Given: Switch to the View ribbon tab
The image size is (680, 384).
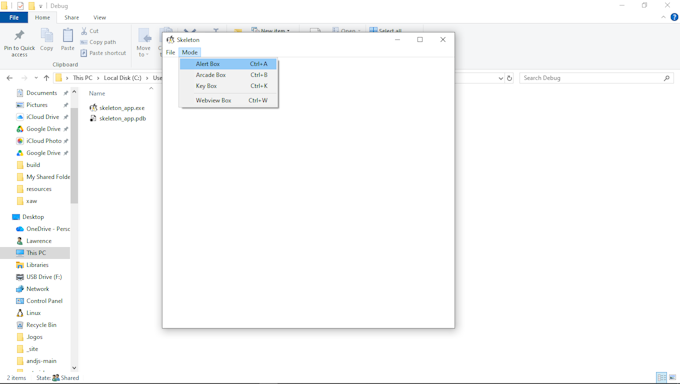Looking at the screenshot, I should pos(99,18).
